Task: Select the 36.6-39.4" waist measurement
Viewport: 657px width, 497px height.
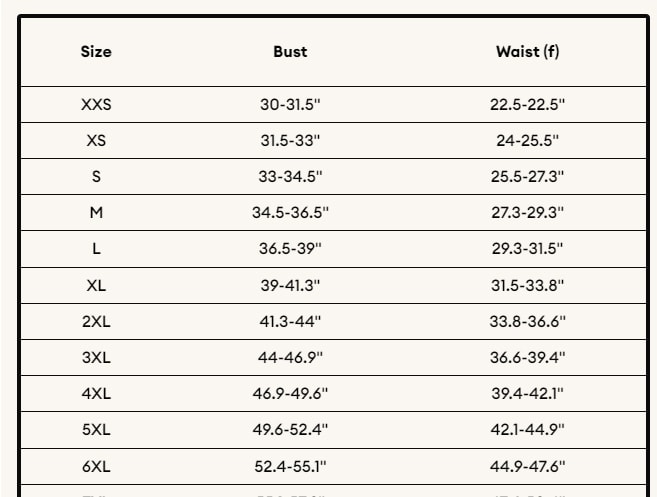Action: pyautogui.click(x=527, y=357)
